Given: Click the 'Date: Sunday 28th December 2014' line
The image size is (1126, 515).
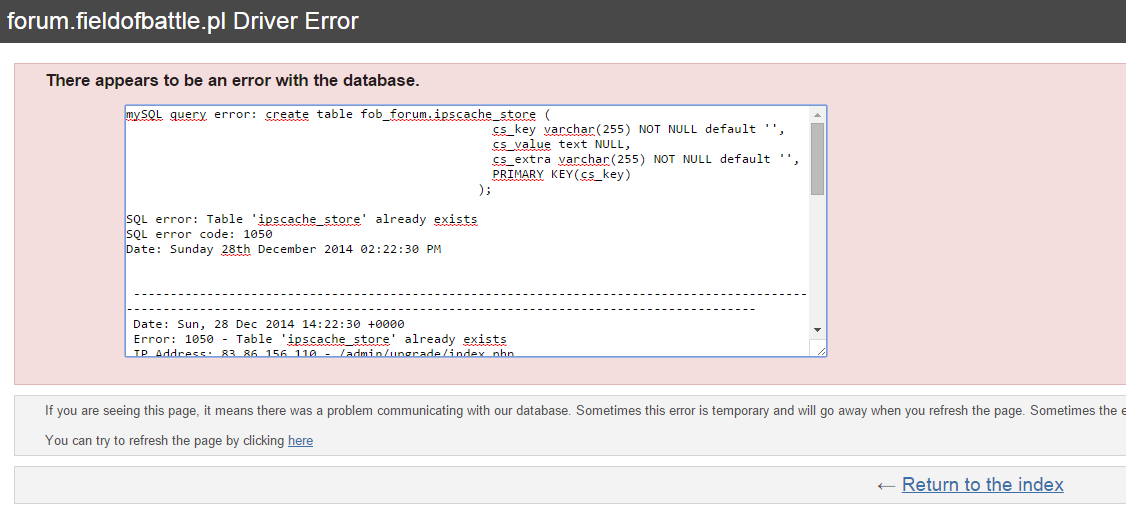Looking at the screenshot, I should point(283,249).
